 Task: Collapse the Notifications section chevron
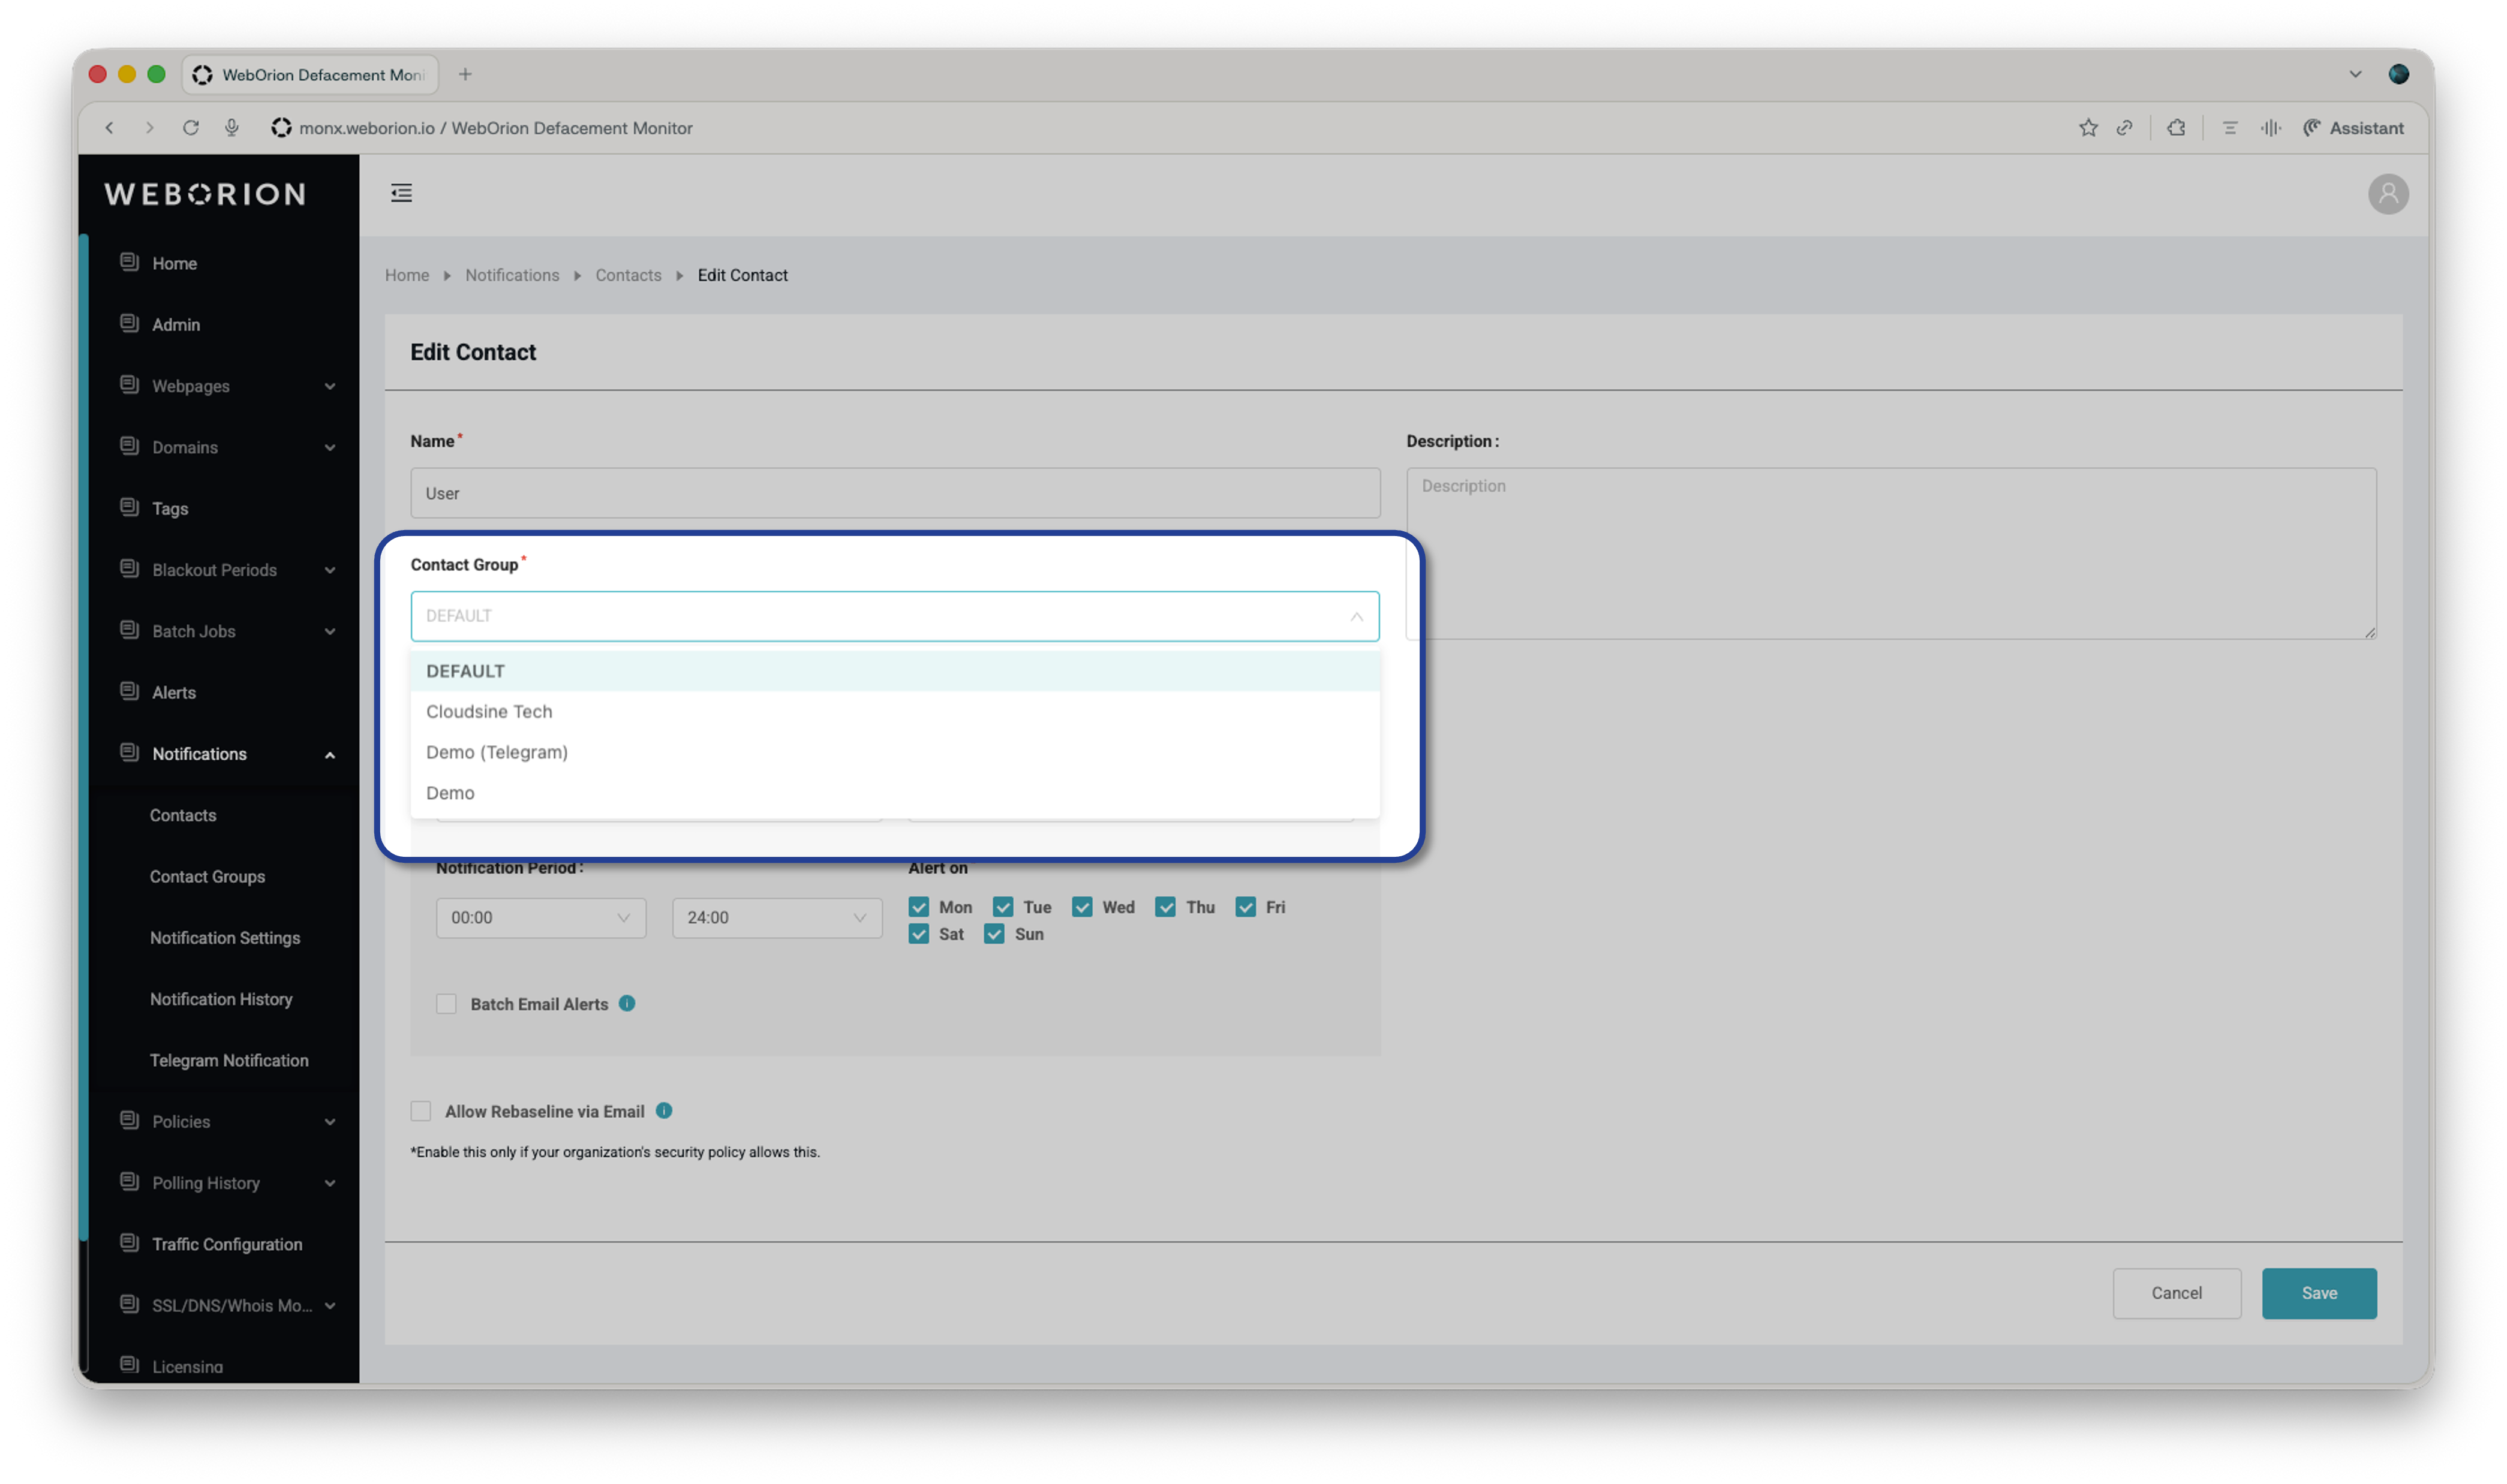tap(330, 754)
